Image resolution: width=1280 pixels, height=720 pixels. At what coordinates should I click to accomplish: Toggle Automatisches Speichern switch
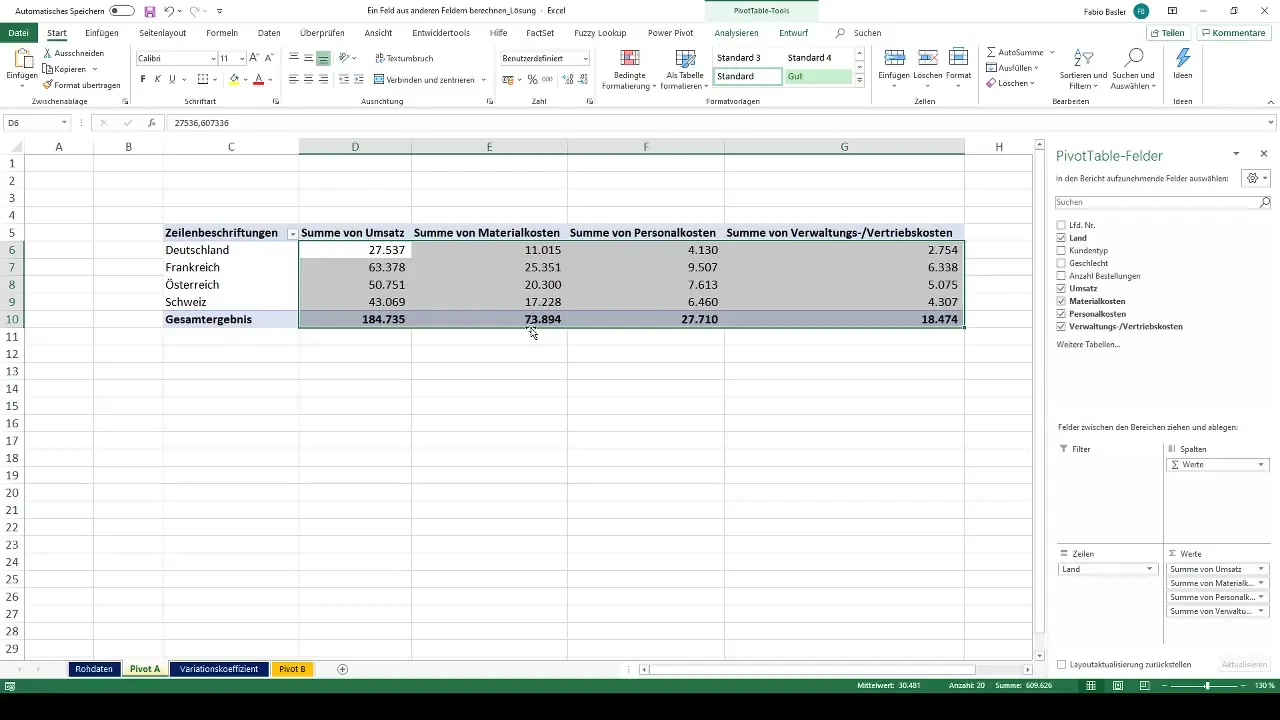point(122,10)
